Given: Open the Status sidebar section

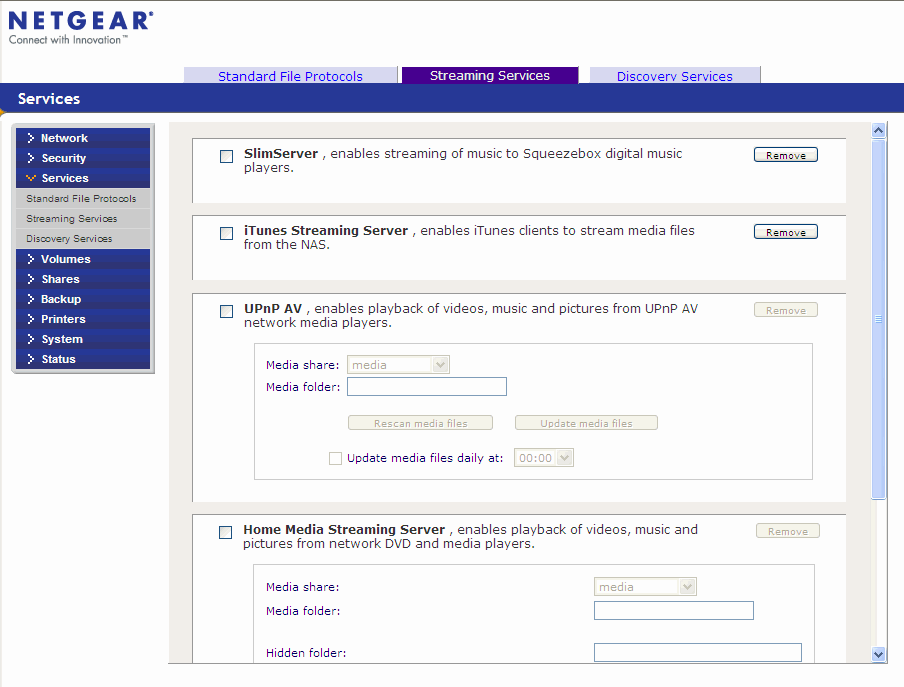Looking at the screenshot, I should pos(83,359).
